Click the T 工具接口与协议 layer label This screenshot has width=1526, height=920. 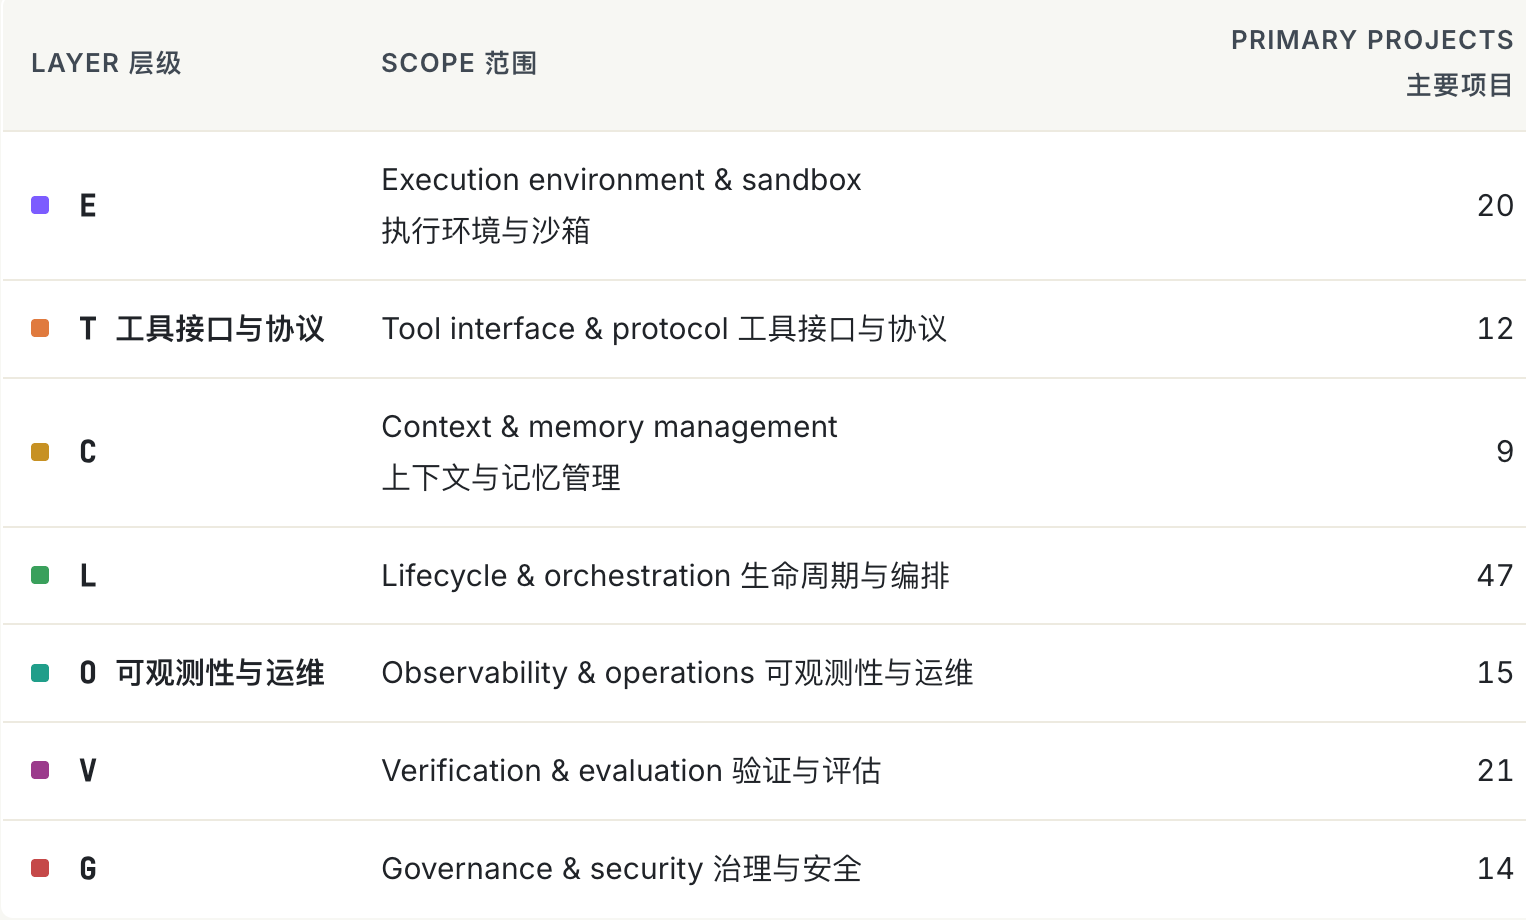(x=202, y=328)
